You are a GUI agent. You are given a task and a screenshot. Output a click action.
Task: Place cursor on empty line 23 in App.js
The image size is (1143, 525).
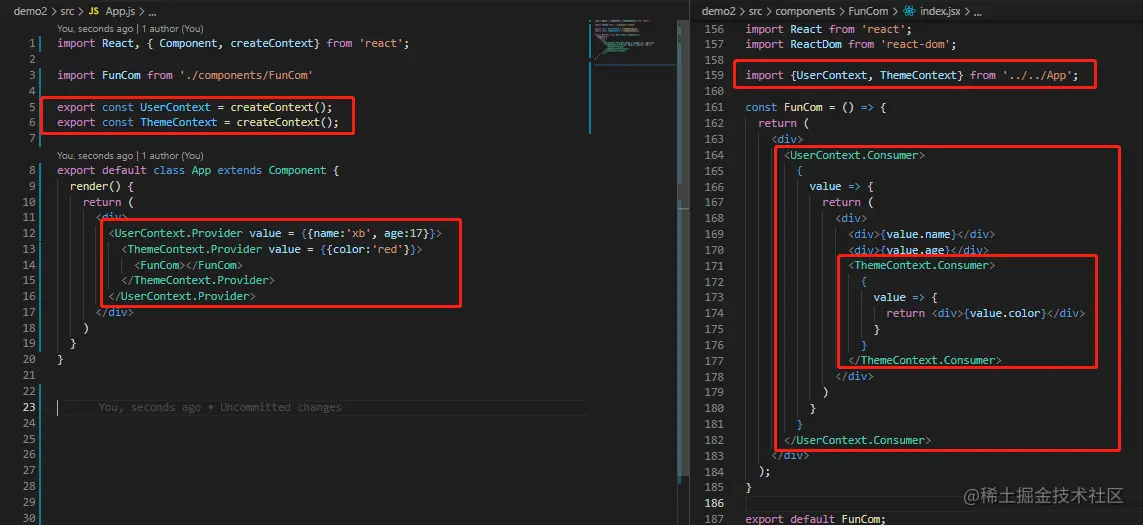click(321, 407)
